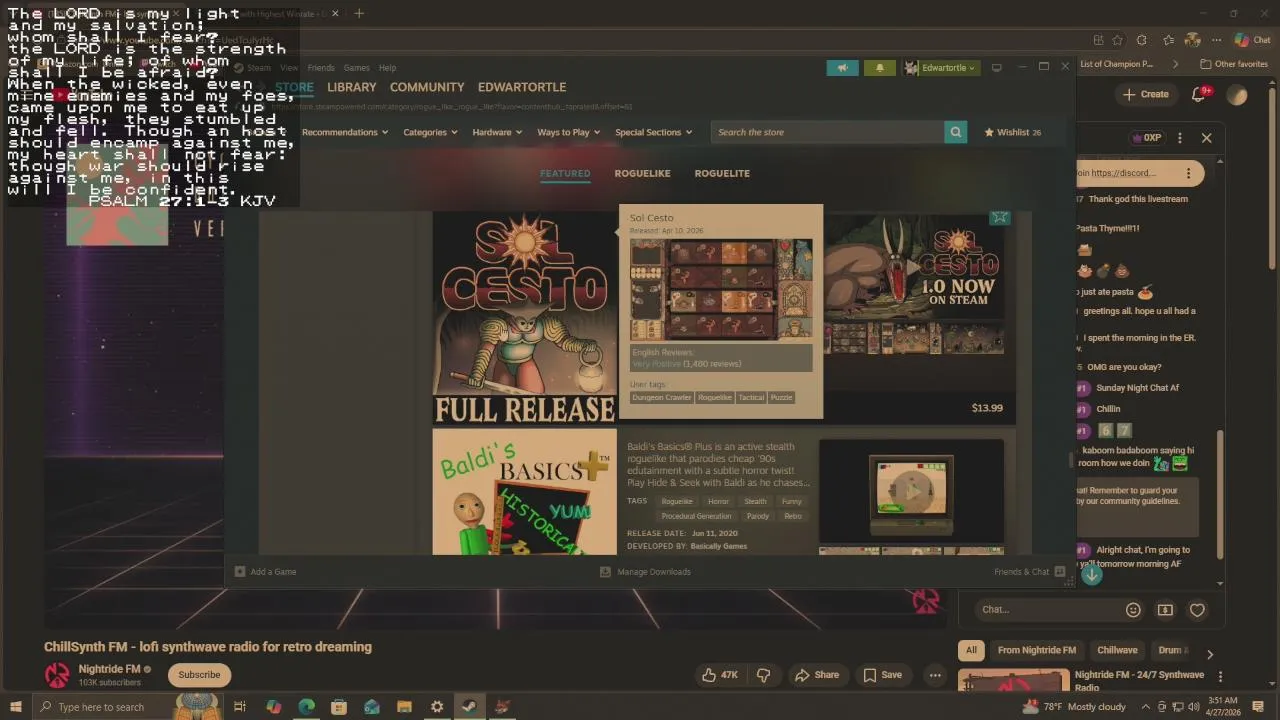Open the EDWARTORTLE profile tab
1280x720 pixels.
522,87
